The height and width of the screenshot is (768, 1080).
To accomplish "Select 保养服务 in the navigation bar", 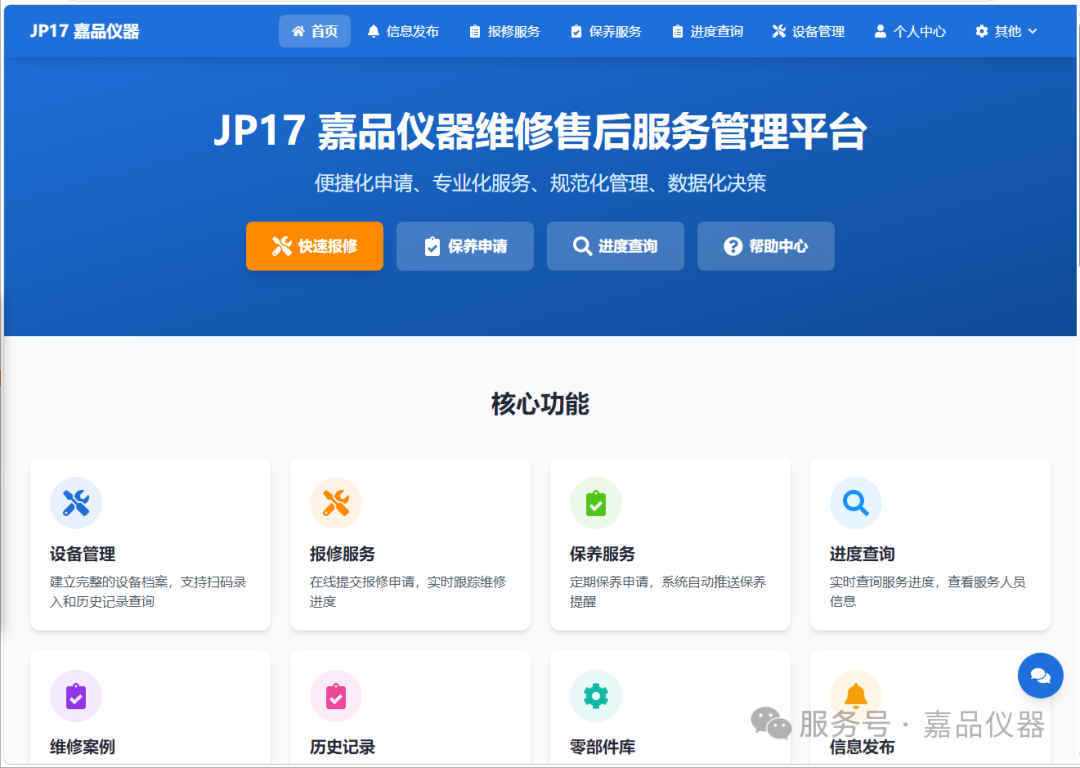I will (x=606, y=31).
